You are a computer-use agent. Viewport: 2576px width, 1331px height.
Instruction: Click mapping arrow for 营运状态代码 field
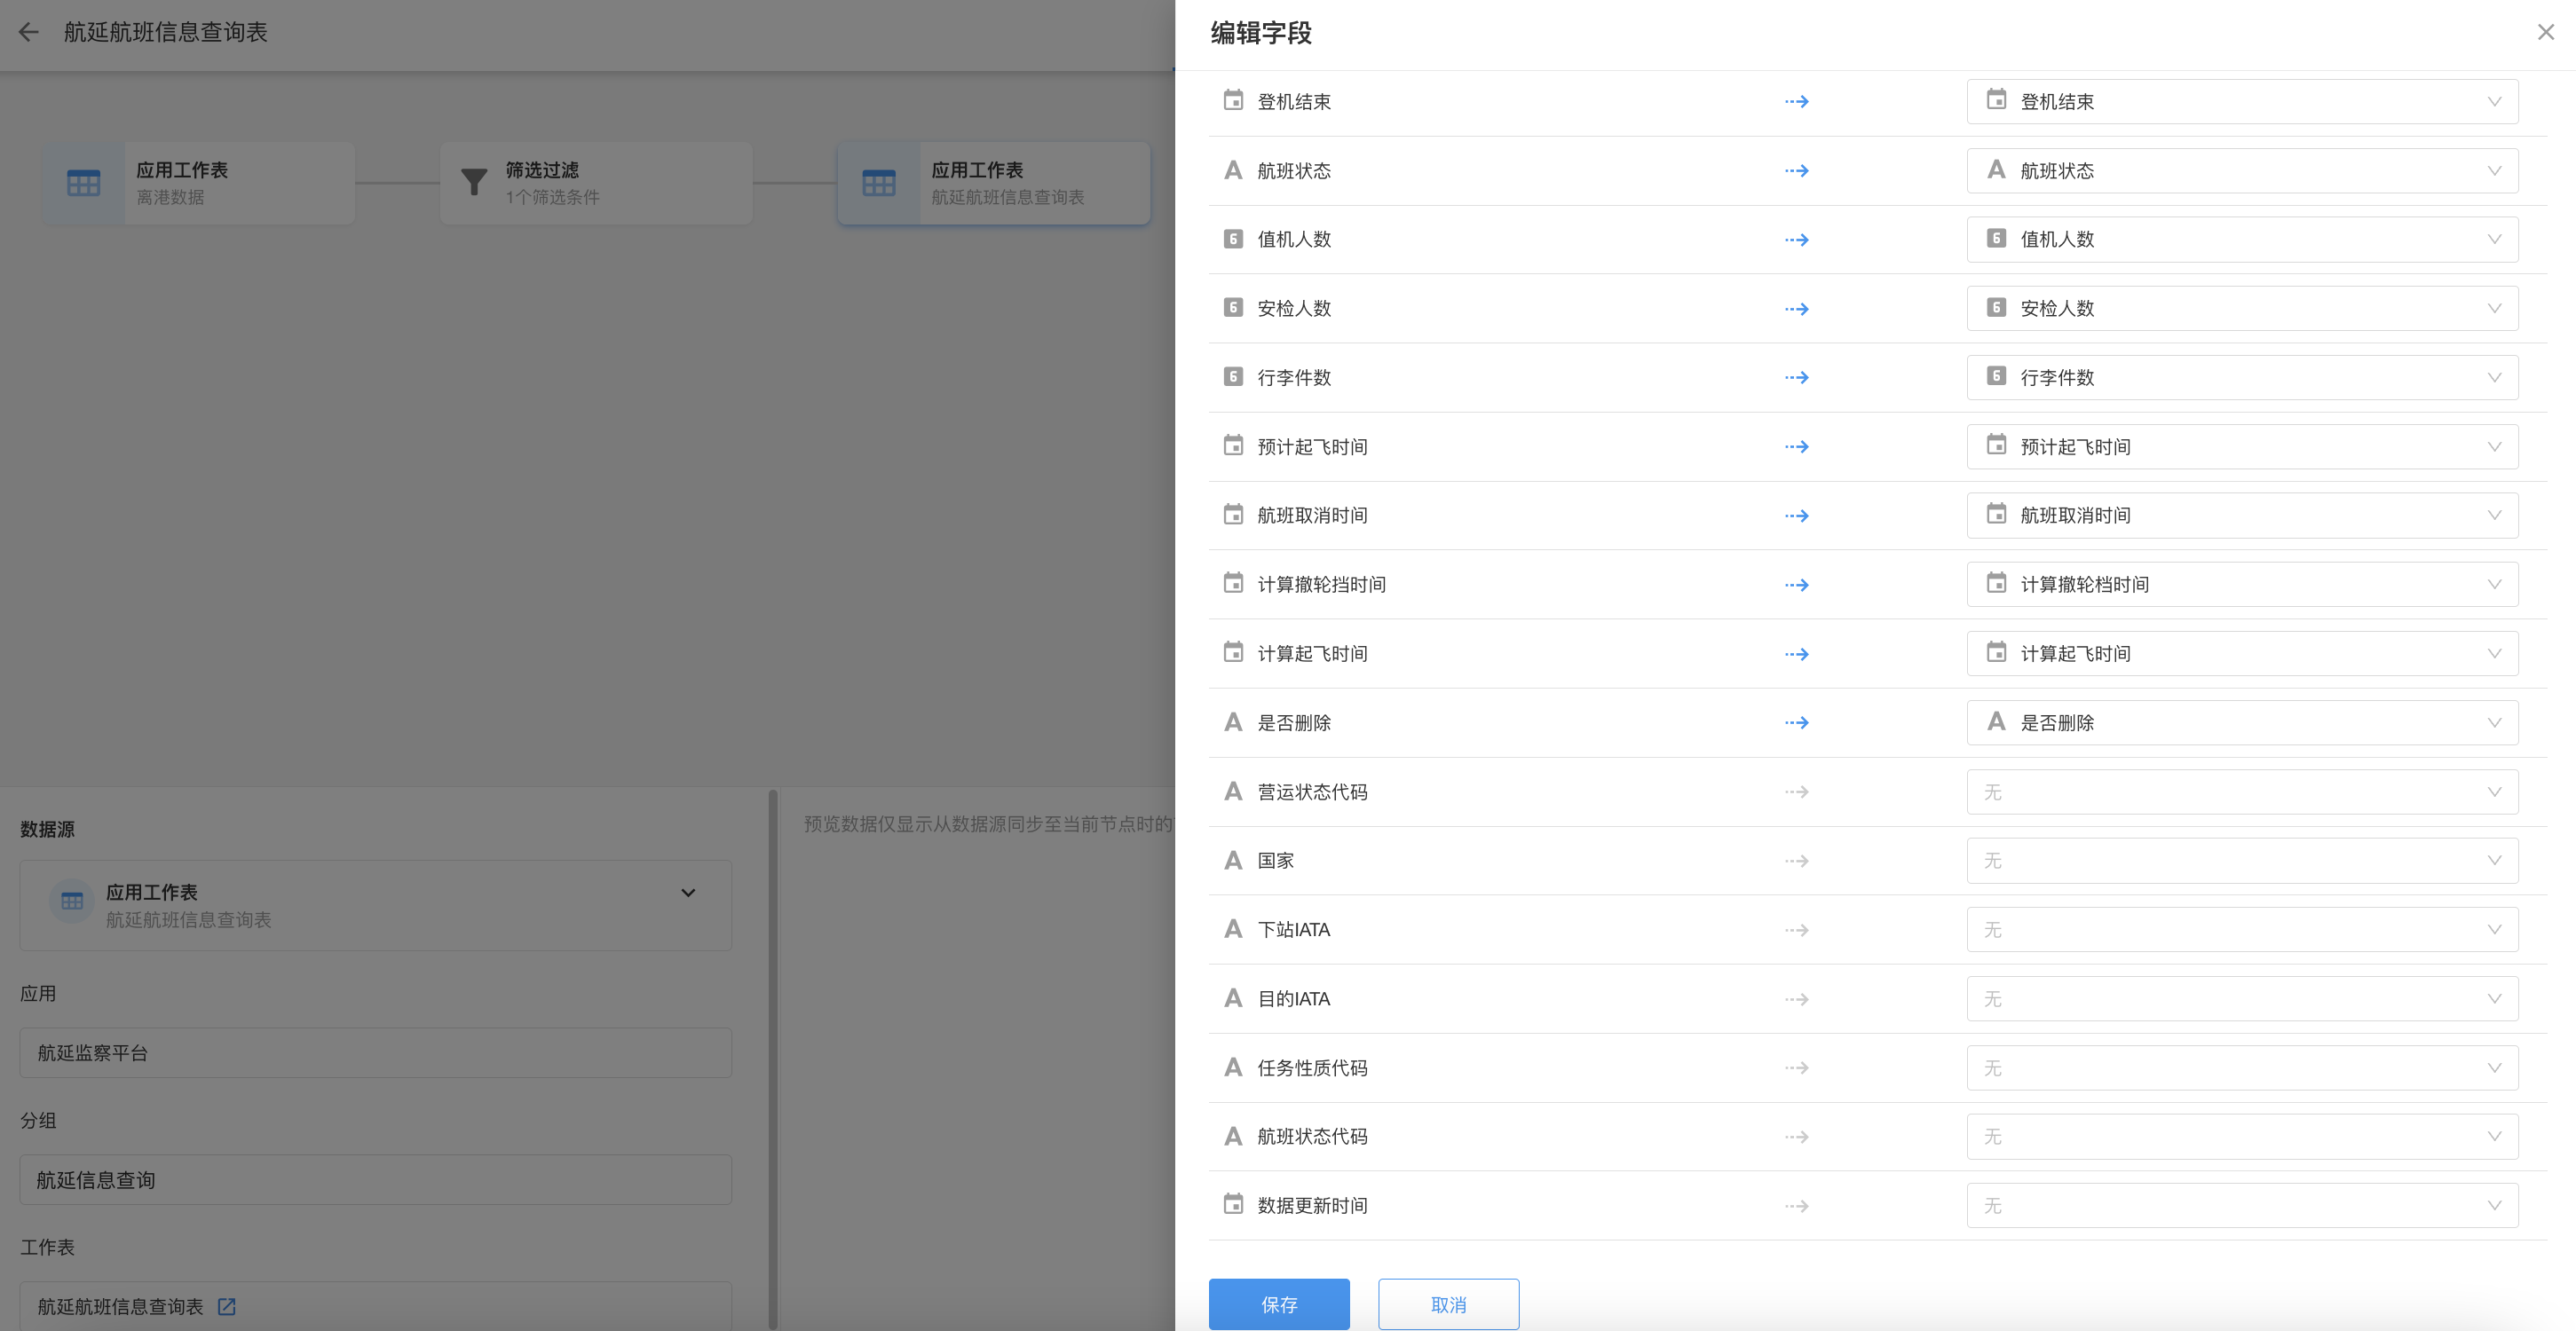(x=1796, y=791)
